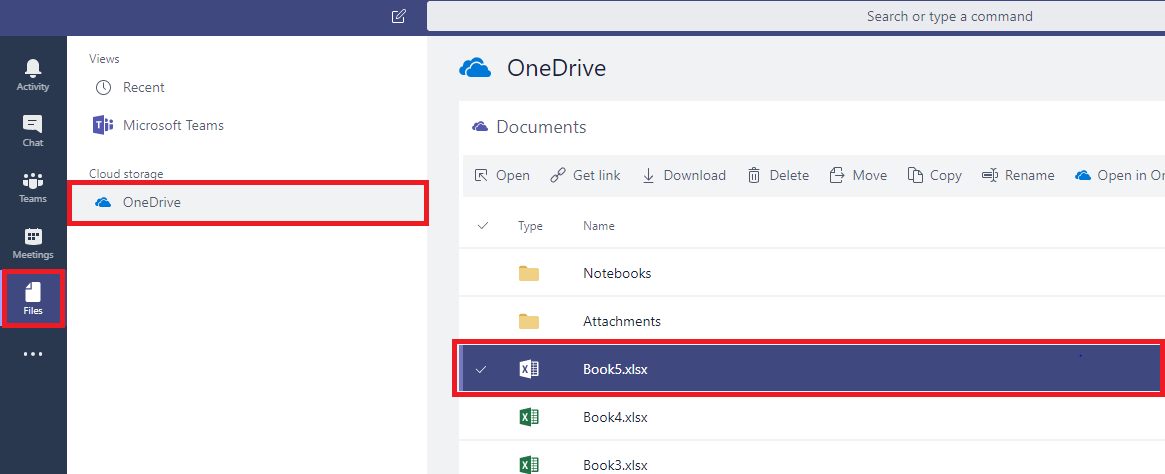Open the Attachments folder

(622, 322)
